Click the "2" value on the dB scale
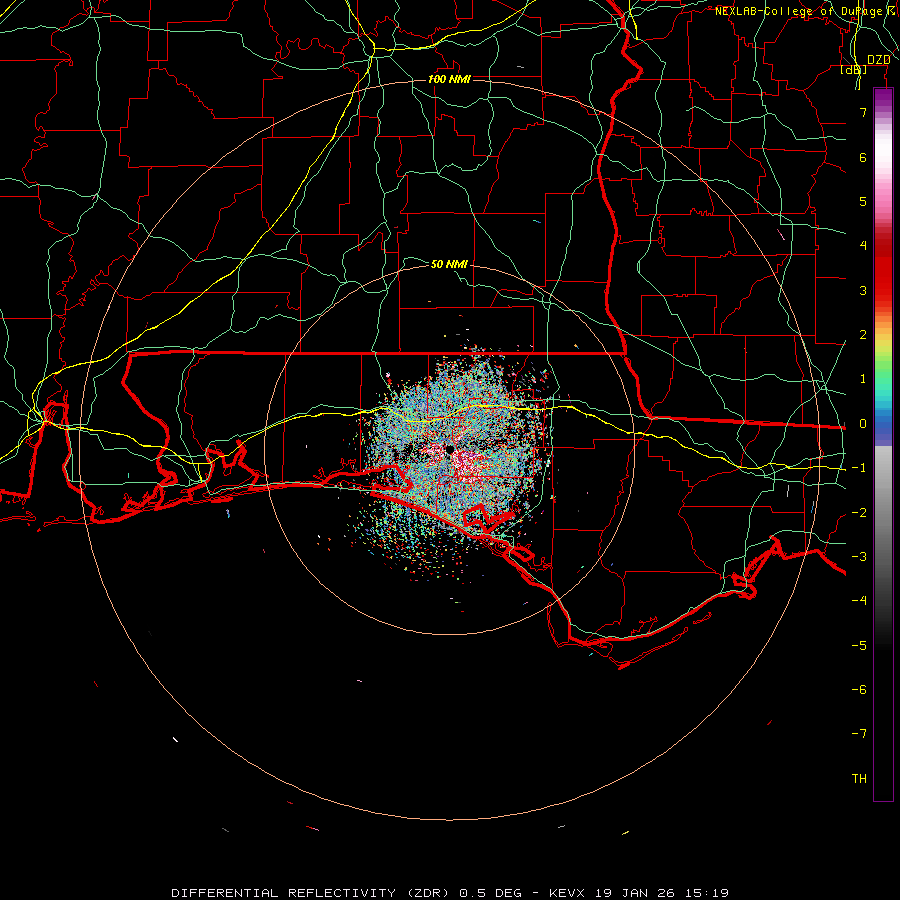The image size is (900, 900). (863, 335)
